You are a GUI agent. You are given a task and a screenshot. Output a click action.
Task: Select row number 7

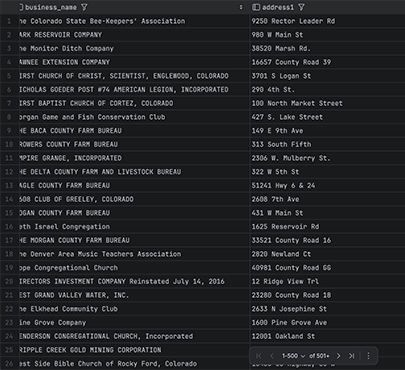9,103
